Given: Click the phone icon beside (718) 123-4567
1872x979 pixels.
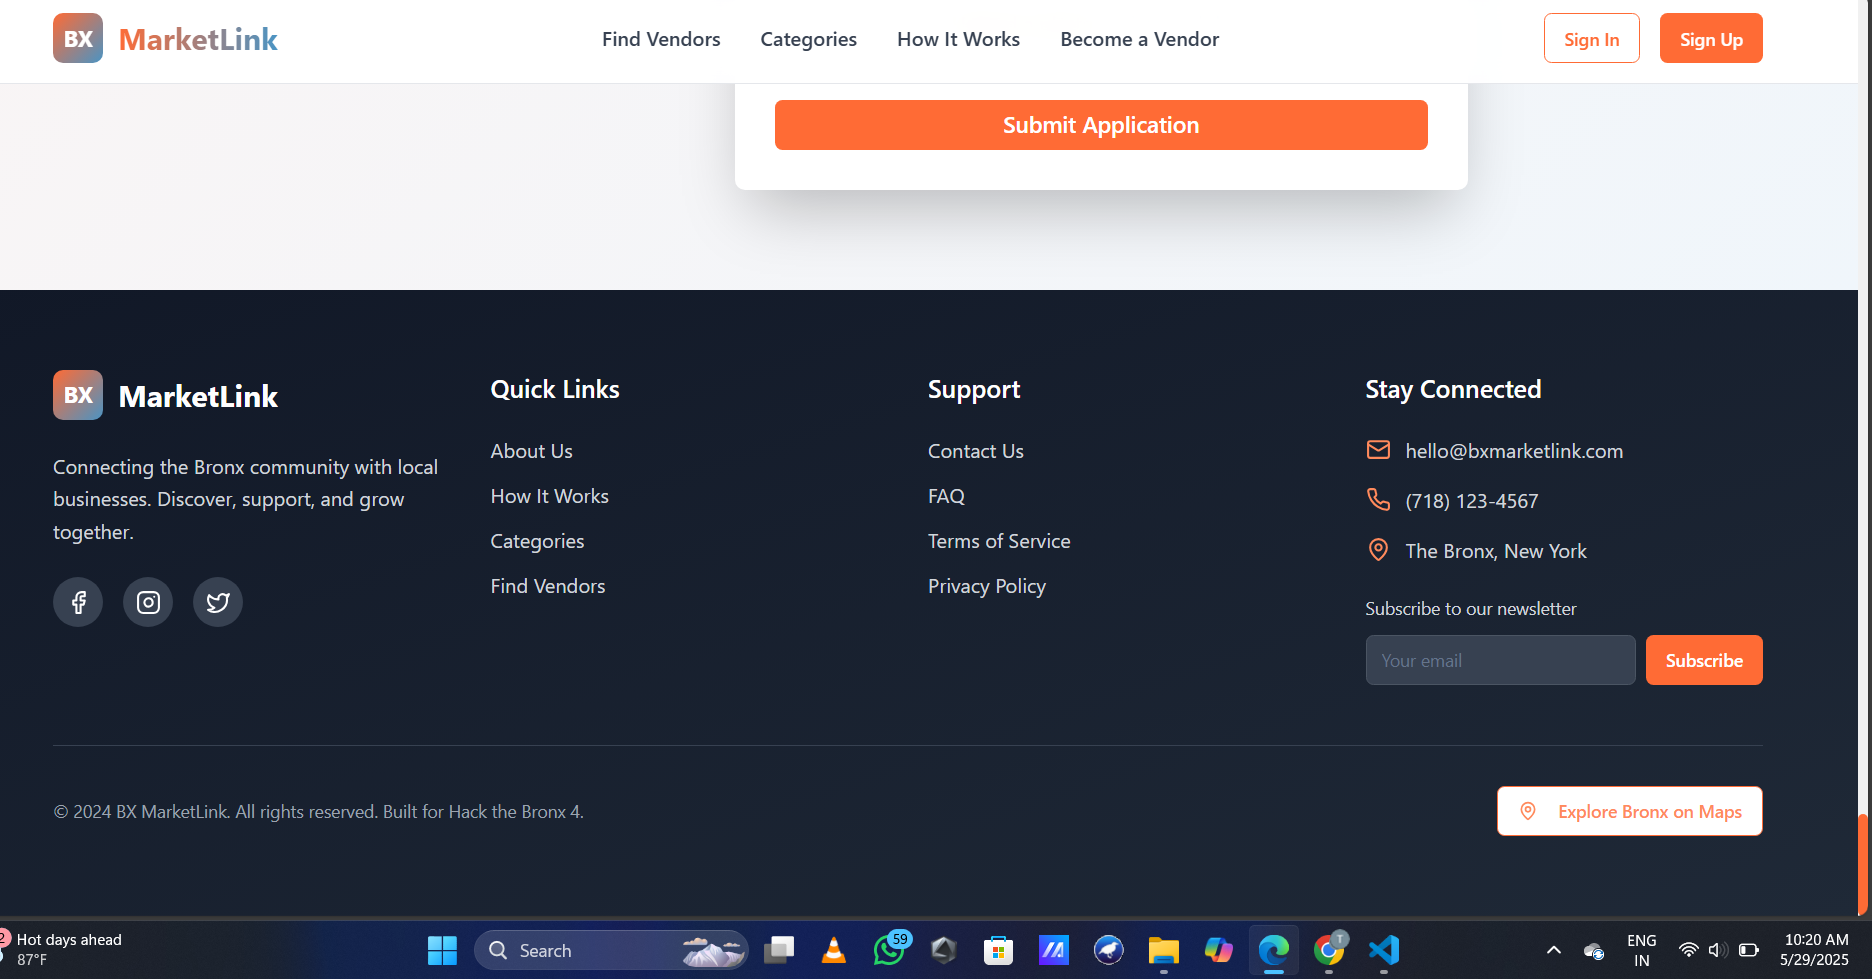Looking at the screenshot, I should (1378, 500).
